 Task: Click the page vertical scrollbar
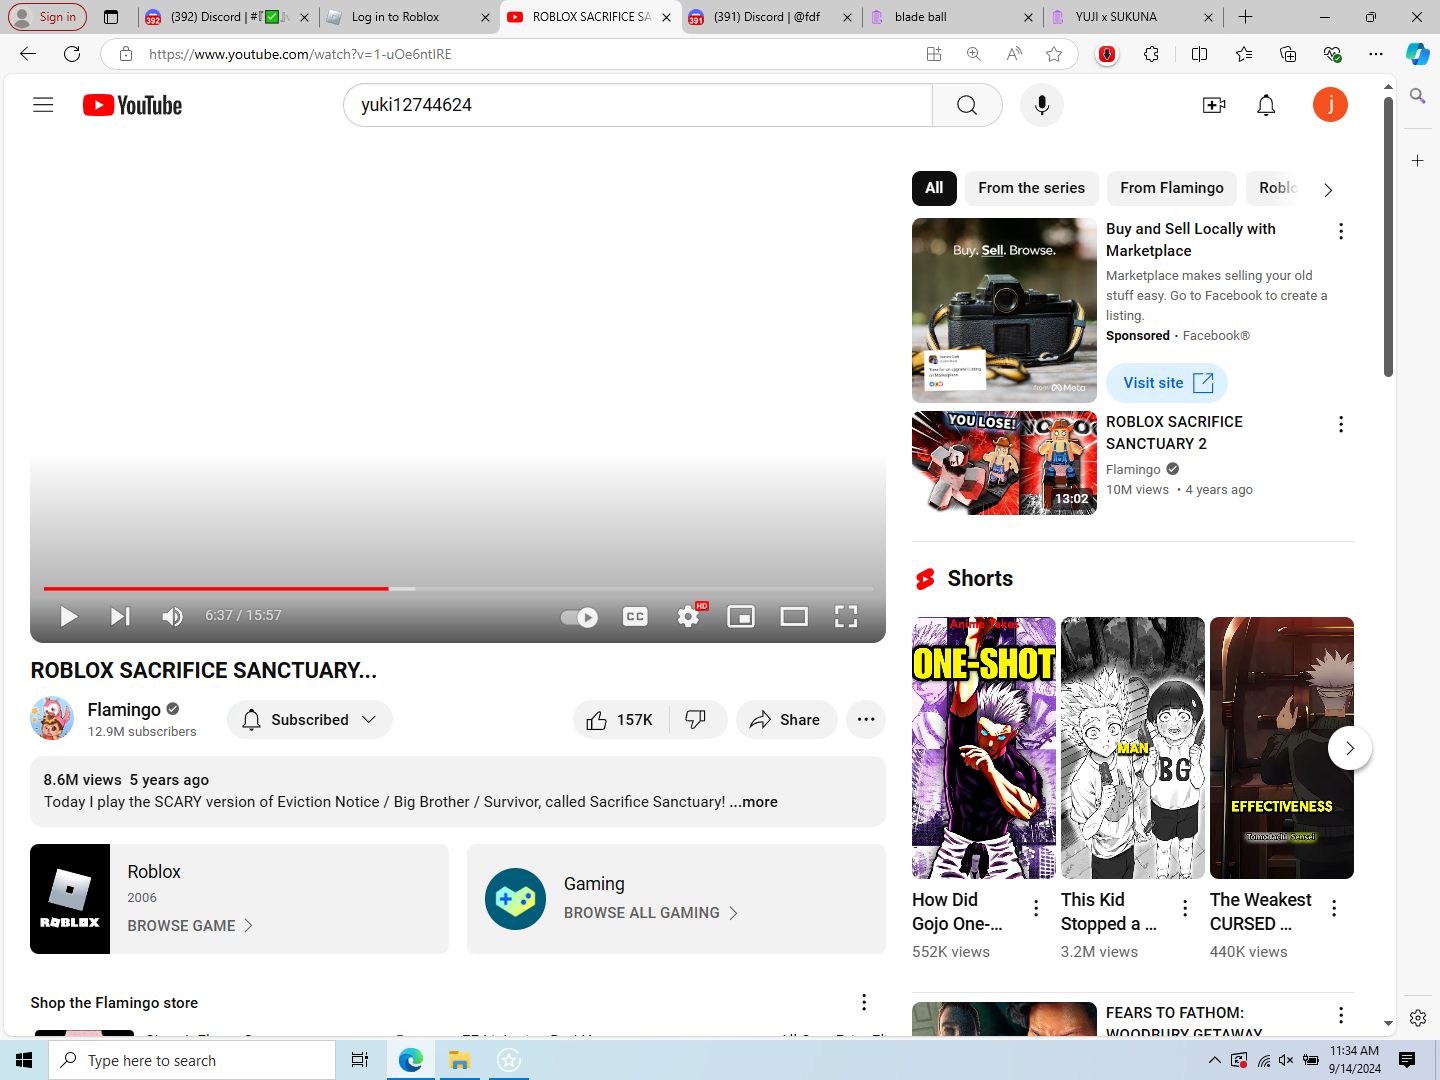[x=1388, y=238]
